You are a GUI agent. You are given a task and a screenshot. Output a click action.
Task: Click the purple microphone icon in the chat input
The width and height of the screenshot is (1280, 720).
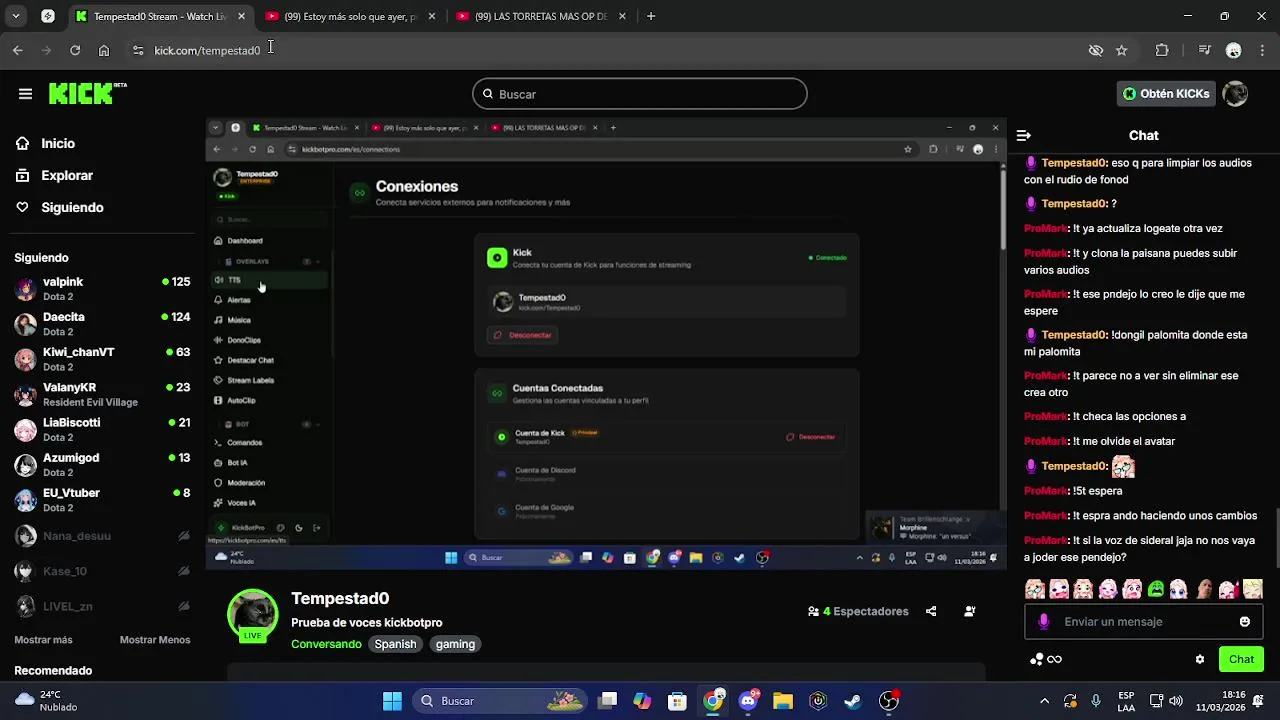coord(1044,621)
